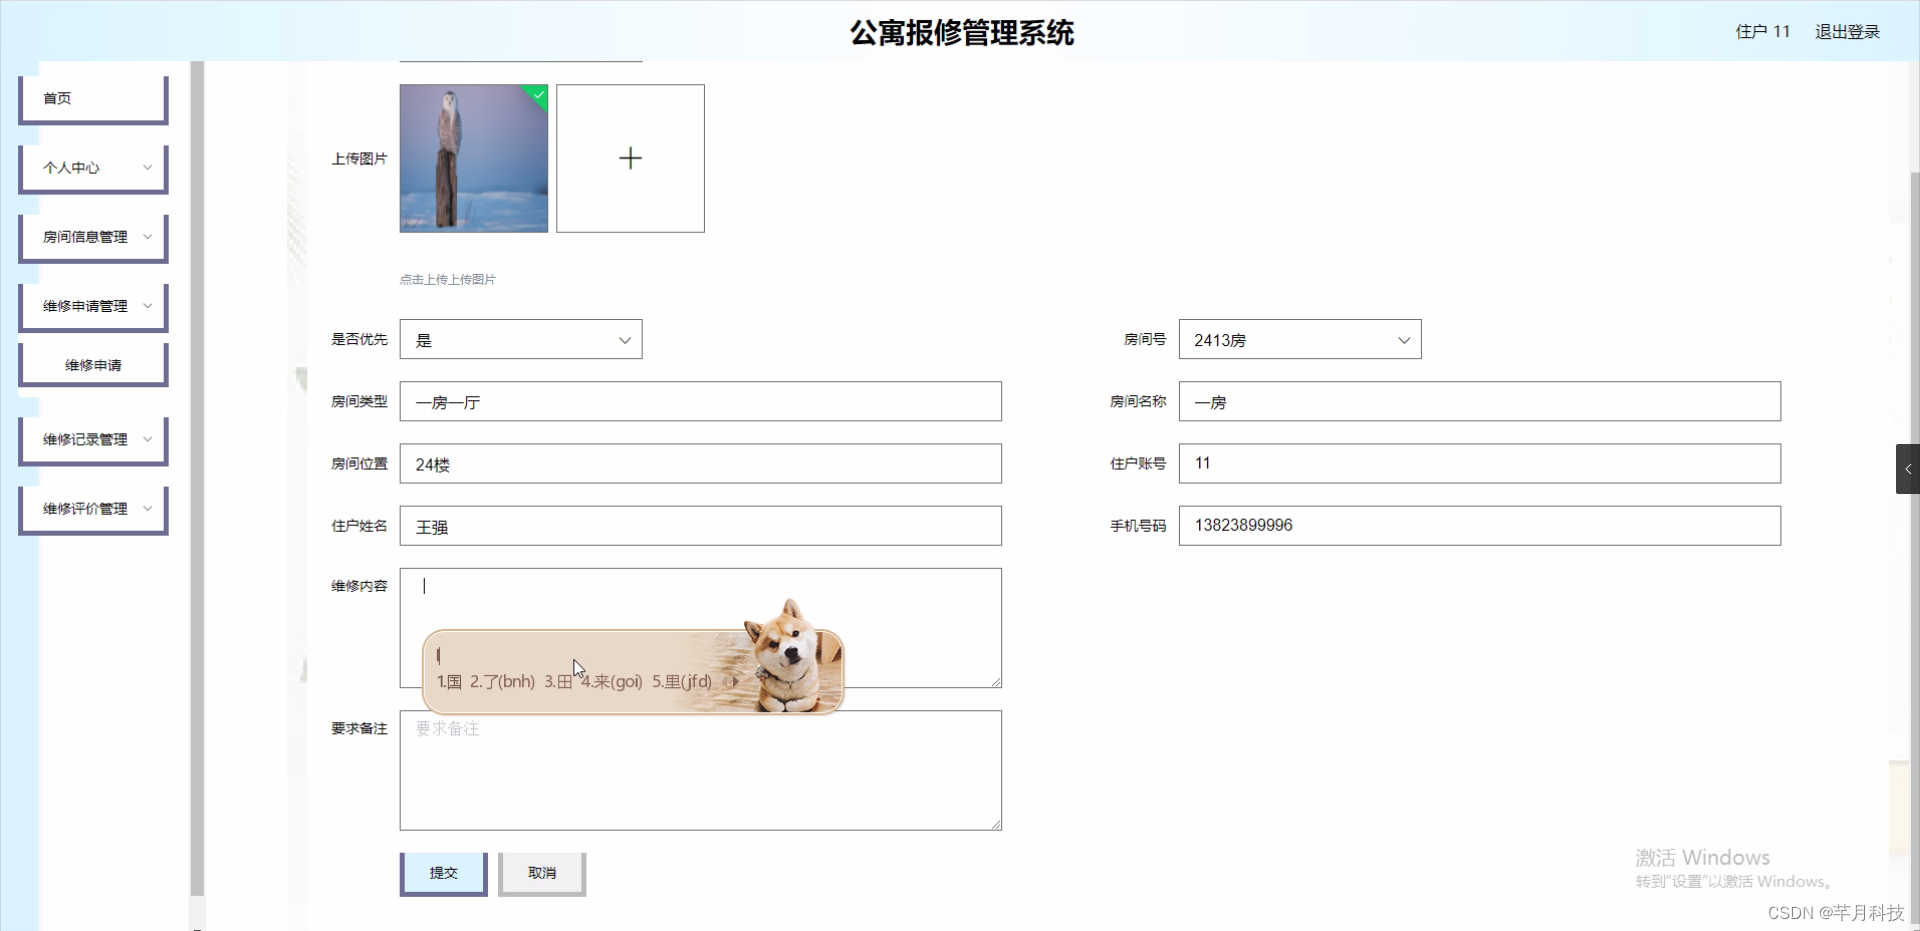Expand the 维修记录管理 sidebar menu
1920x931 pixels.
point(92,439)
